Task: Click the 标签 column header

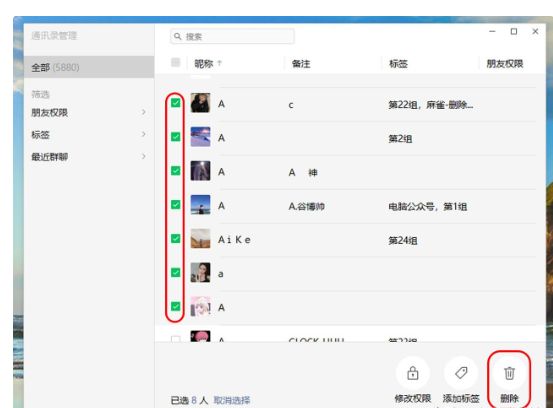Action: (398, 64)
